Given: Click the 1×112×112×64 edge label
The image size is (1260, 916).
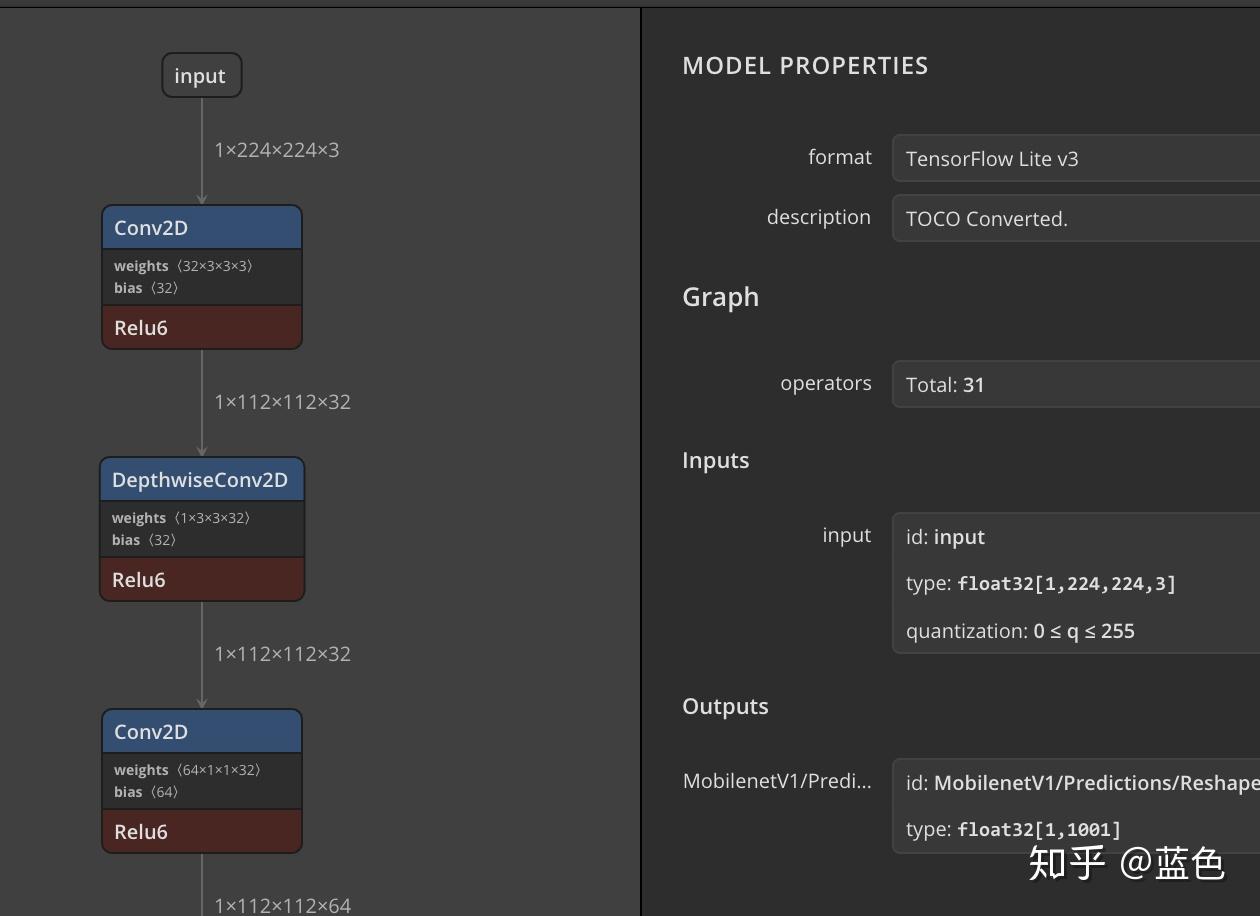Looking at the screenshot, I should pyautogui.click(x=283, y=906).
